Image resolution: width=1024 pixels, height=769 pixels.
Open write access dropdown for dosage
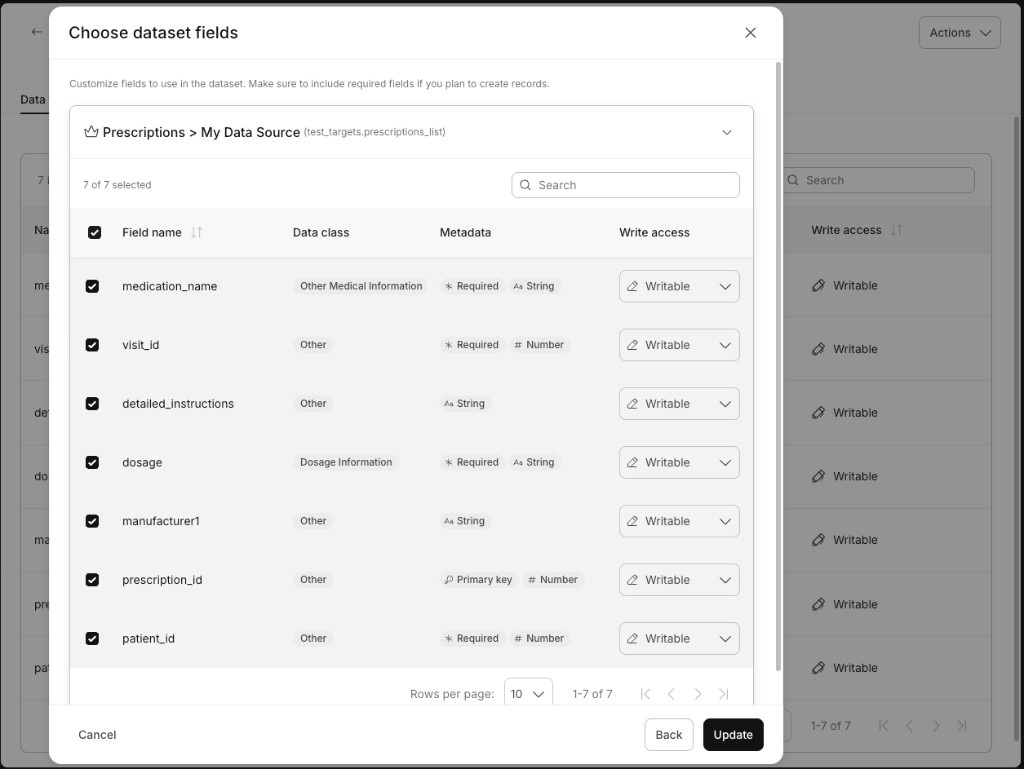[679, 462]
